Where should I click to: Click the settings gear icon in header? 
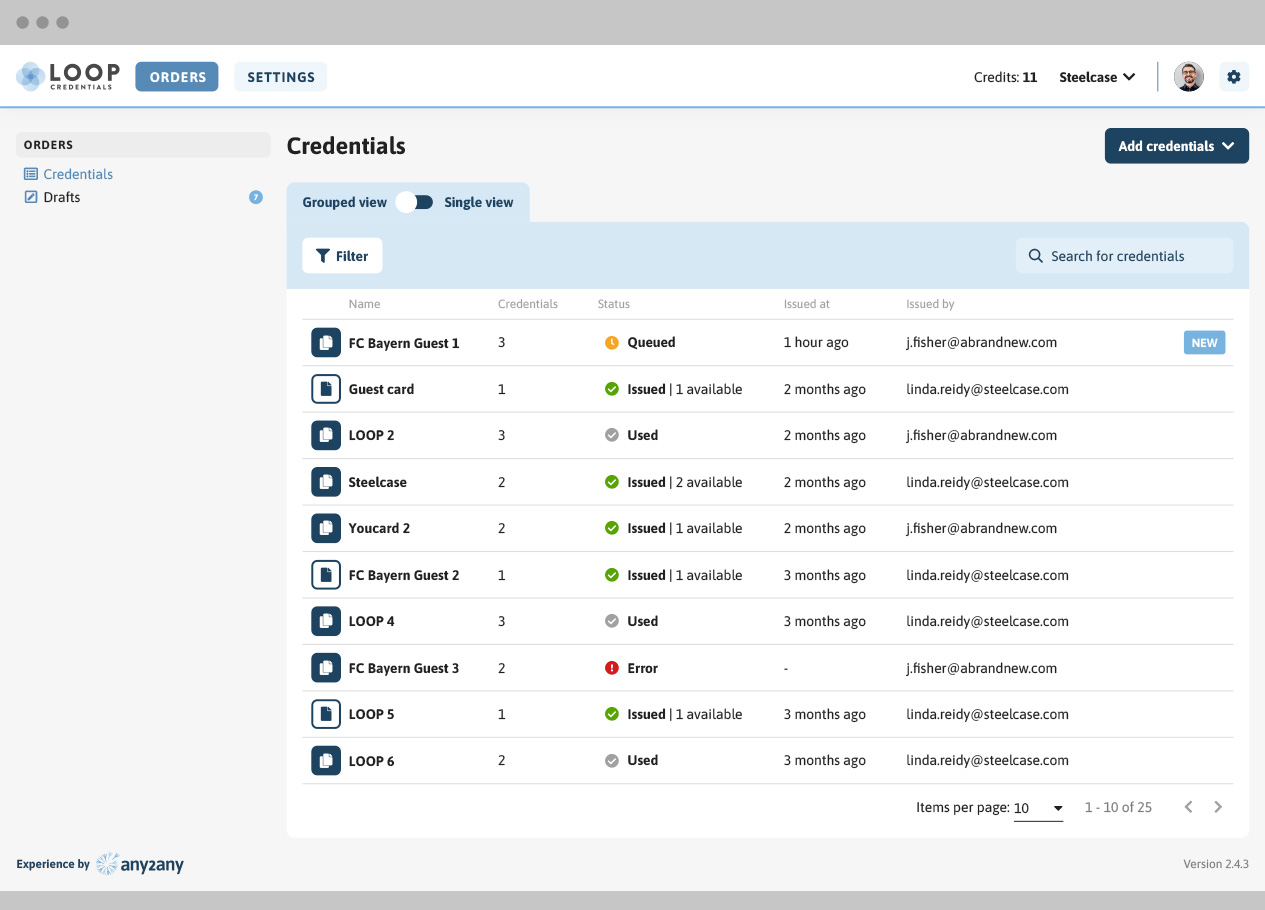pyautogui.click(x=1234, y=77)
